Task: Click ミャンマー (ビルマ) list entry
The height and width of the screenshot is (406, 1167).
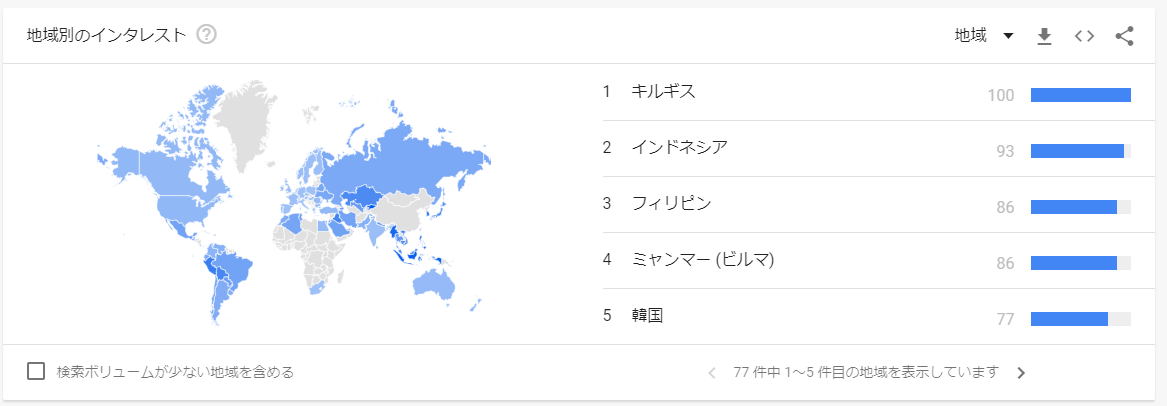Action: pyautogui.click(x=703, y=260)
